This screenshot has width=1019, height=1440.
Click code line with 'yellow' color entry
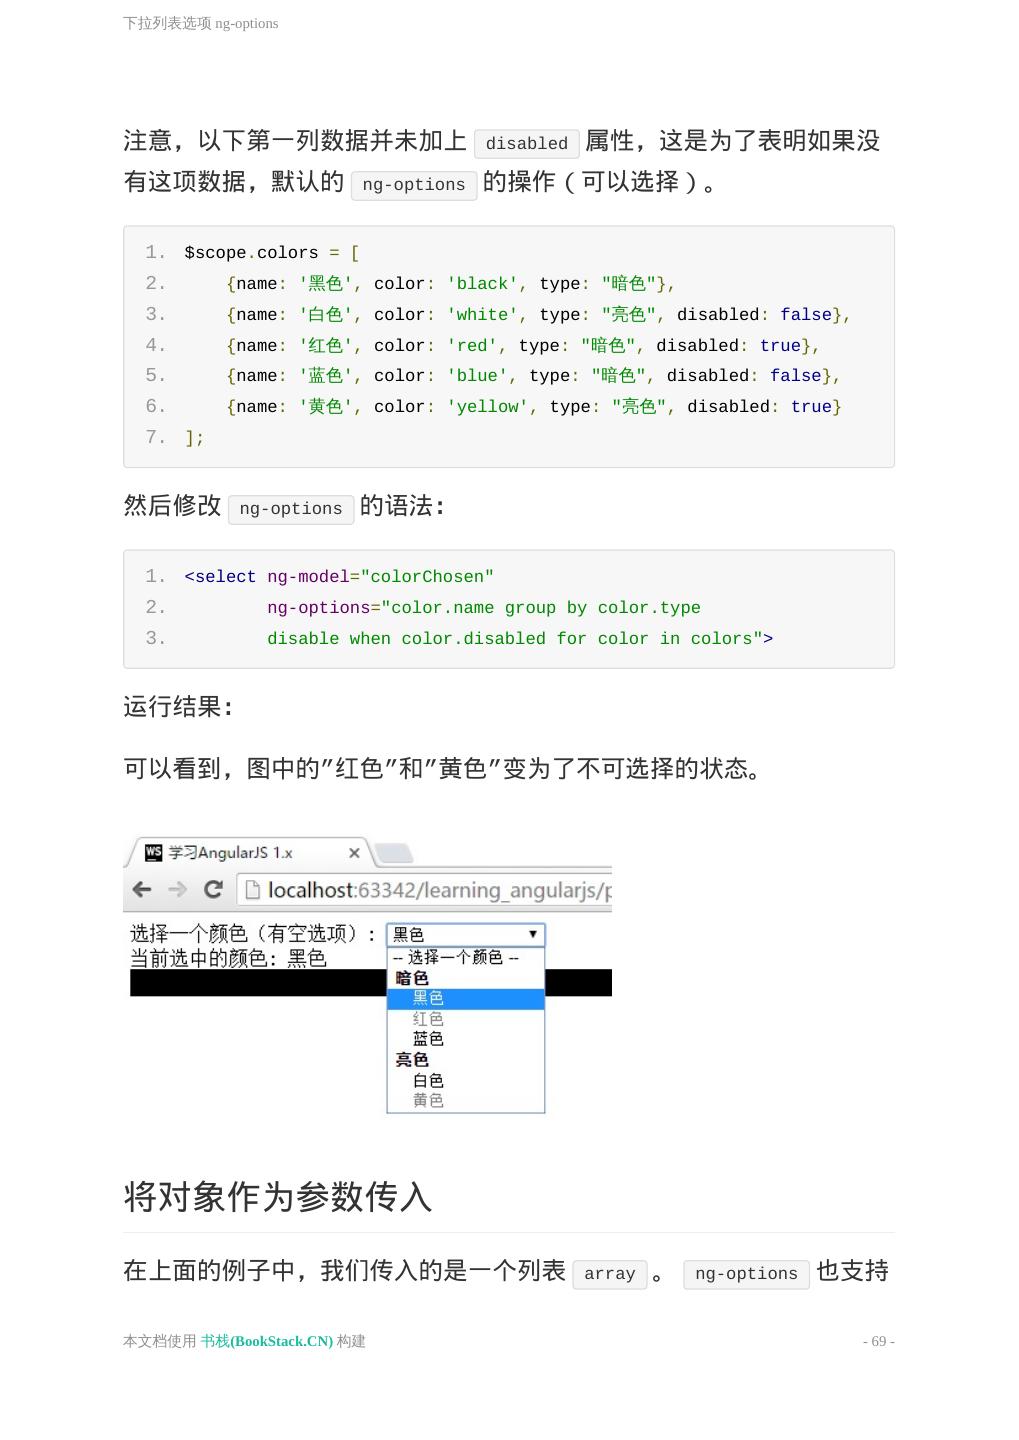pyautogui.click(x=534, y=407)
